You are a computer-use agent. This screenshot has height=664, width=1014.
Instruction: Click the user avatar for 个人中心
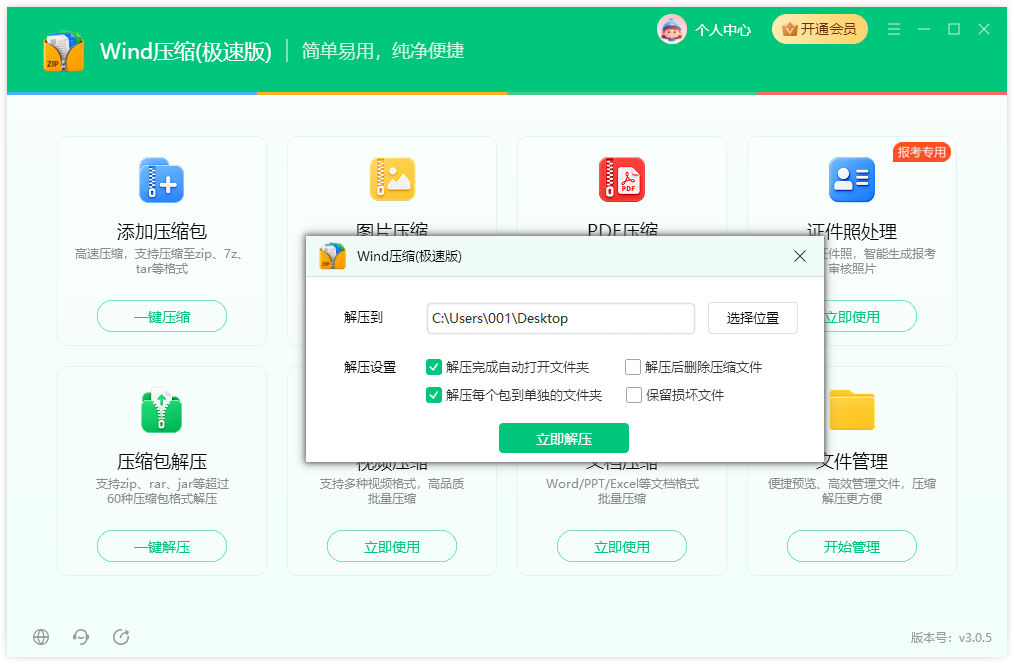tap(672, 29)
